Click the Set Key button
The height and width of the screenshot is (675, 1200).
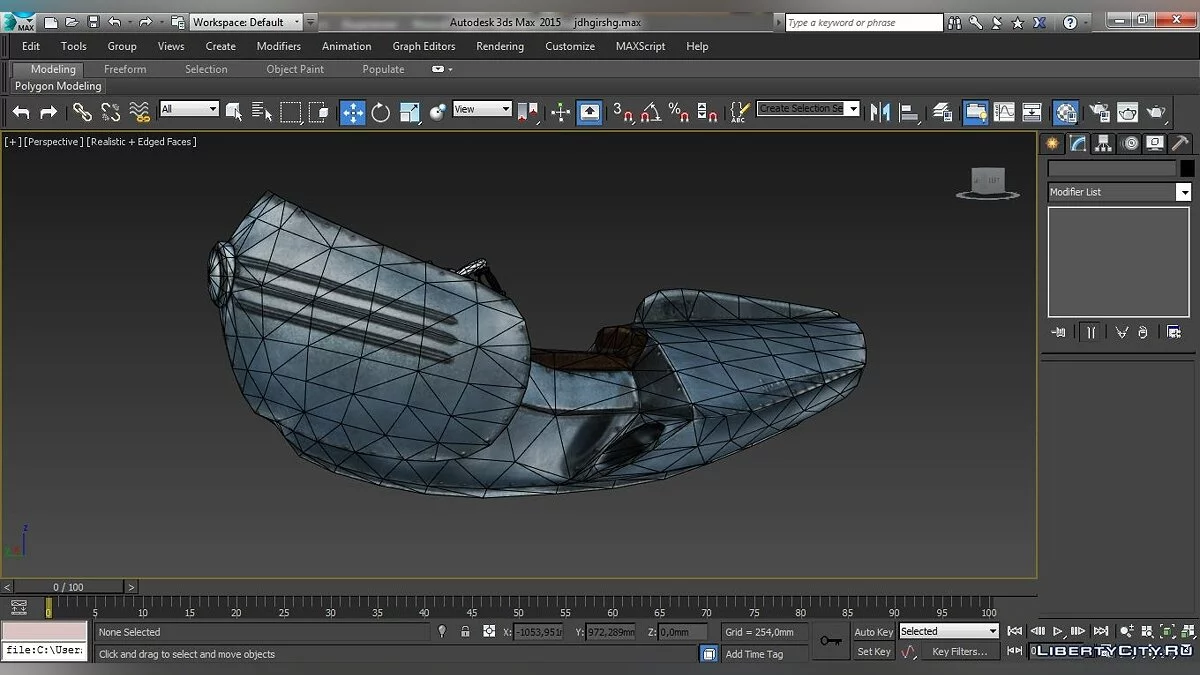pos(873,652)
